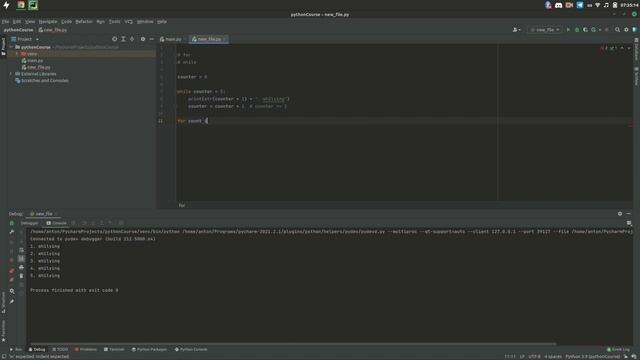Open the IDE settings gear in the toolbar
The width and height of the screenshot is (640, 360).
pyautogui.click(x=626, y=30)
